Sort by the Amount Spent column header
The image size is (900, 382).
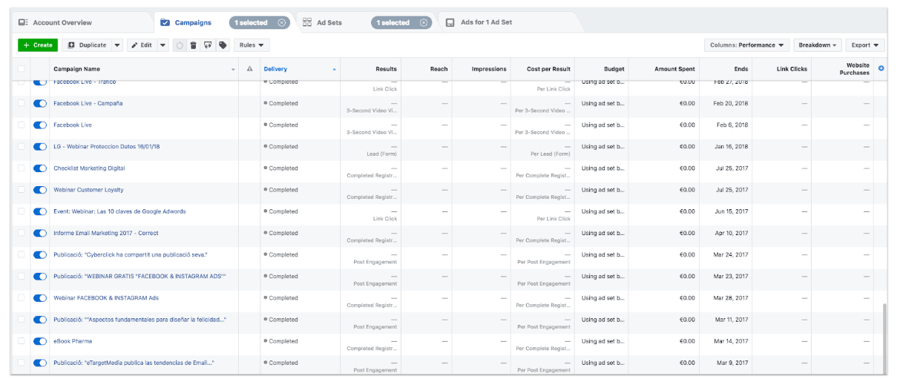(x=674, y=69)
